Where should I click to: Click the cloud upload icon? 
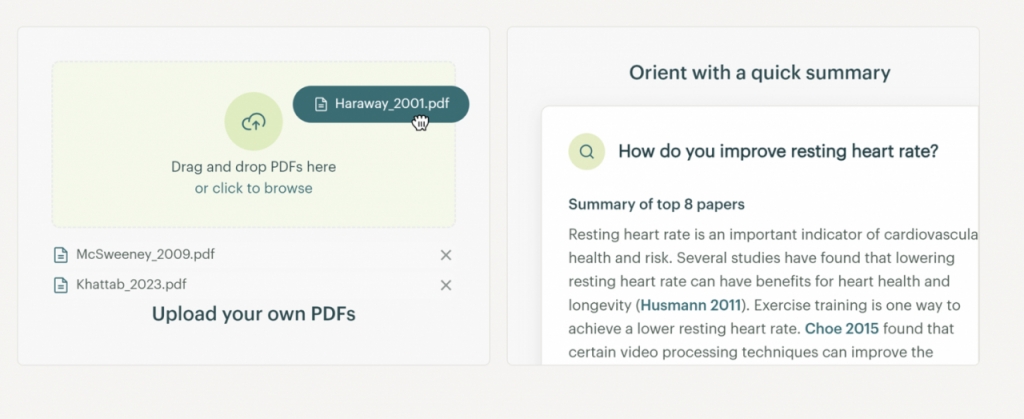point(254,123)
